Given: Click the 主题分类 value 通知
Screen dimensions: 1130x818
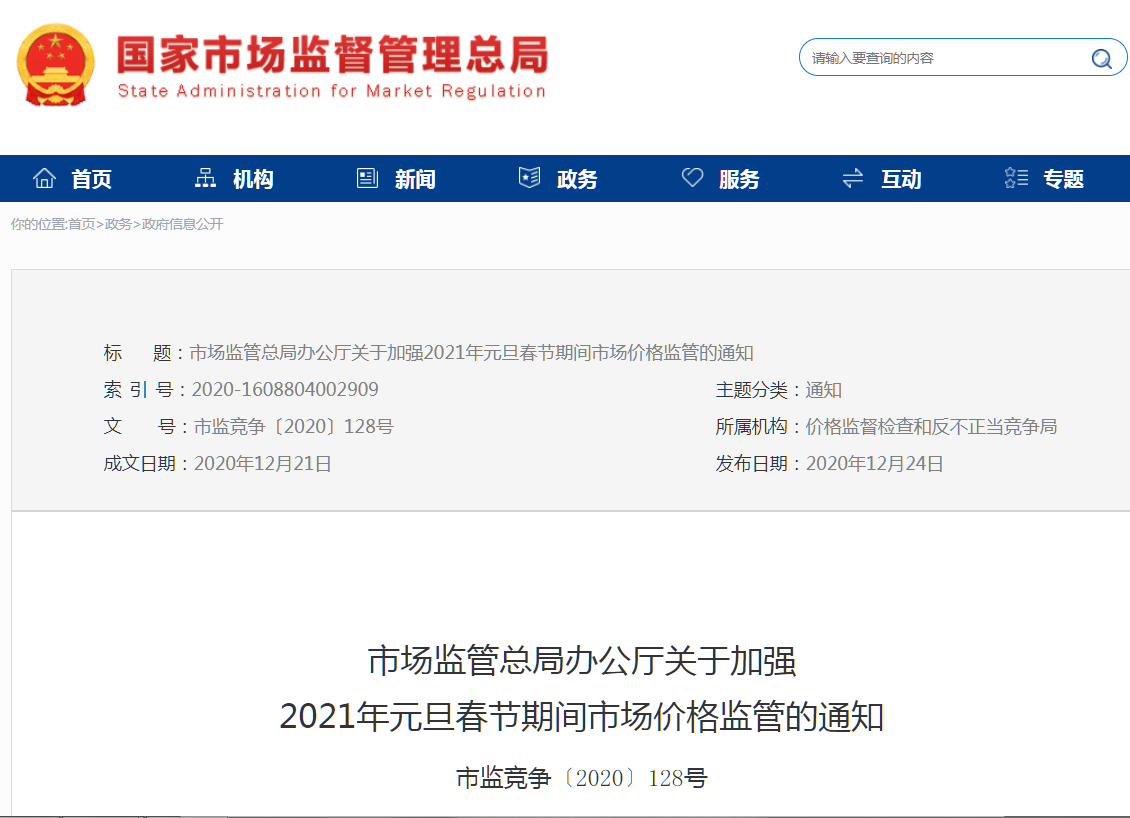Looking at the screenshot, I should 824,390.
